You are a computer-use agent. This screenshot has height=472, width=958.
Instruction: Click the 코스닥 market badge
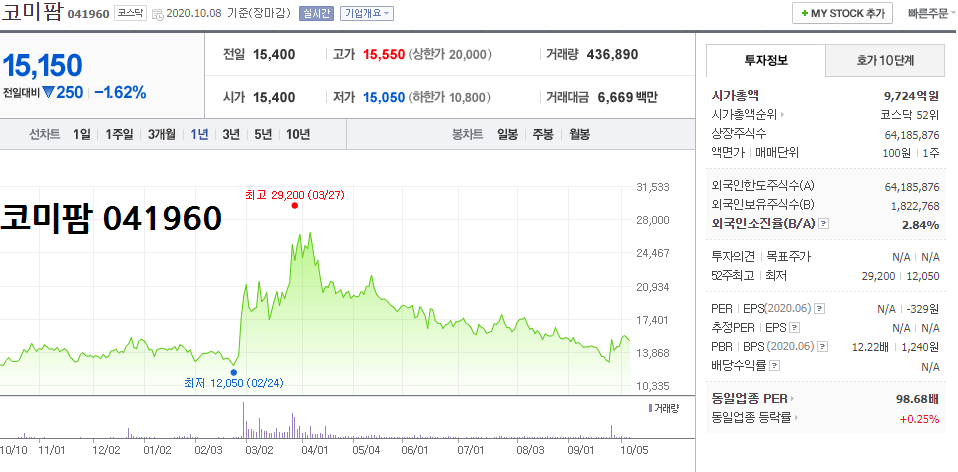pyautogui.click(x=130, y=13)
